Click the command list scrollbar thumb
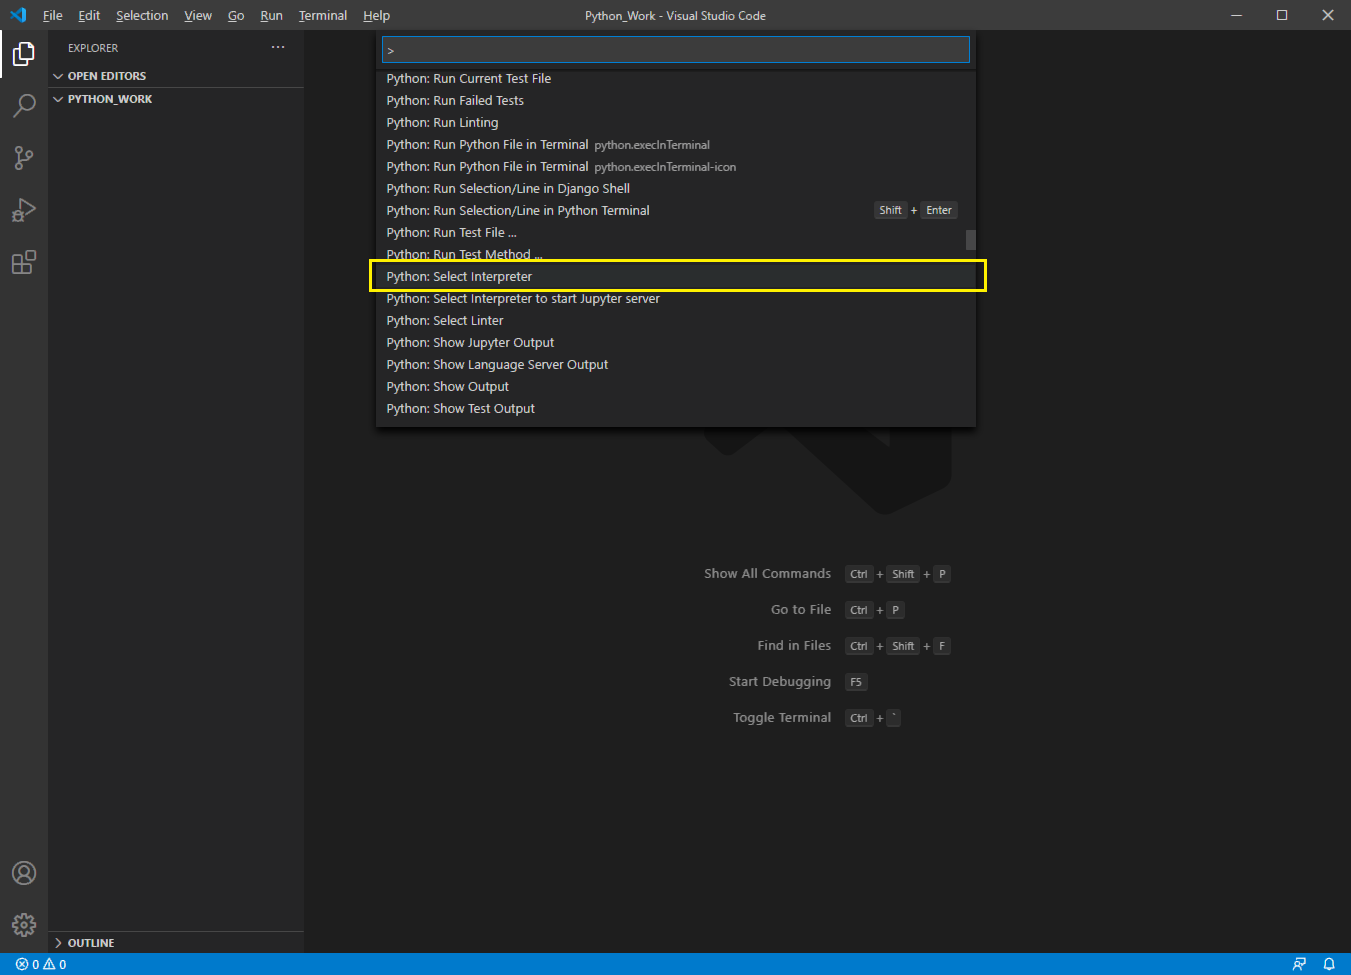The width and height of the screenshot is (1351, 975). [x=970, y=240]
